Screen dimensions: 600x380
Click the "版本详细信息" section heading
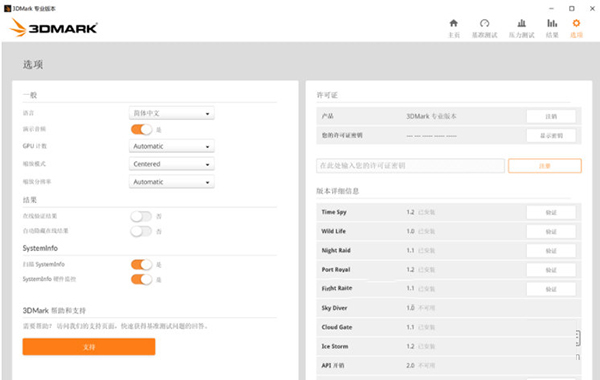(x=338, y=191)
